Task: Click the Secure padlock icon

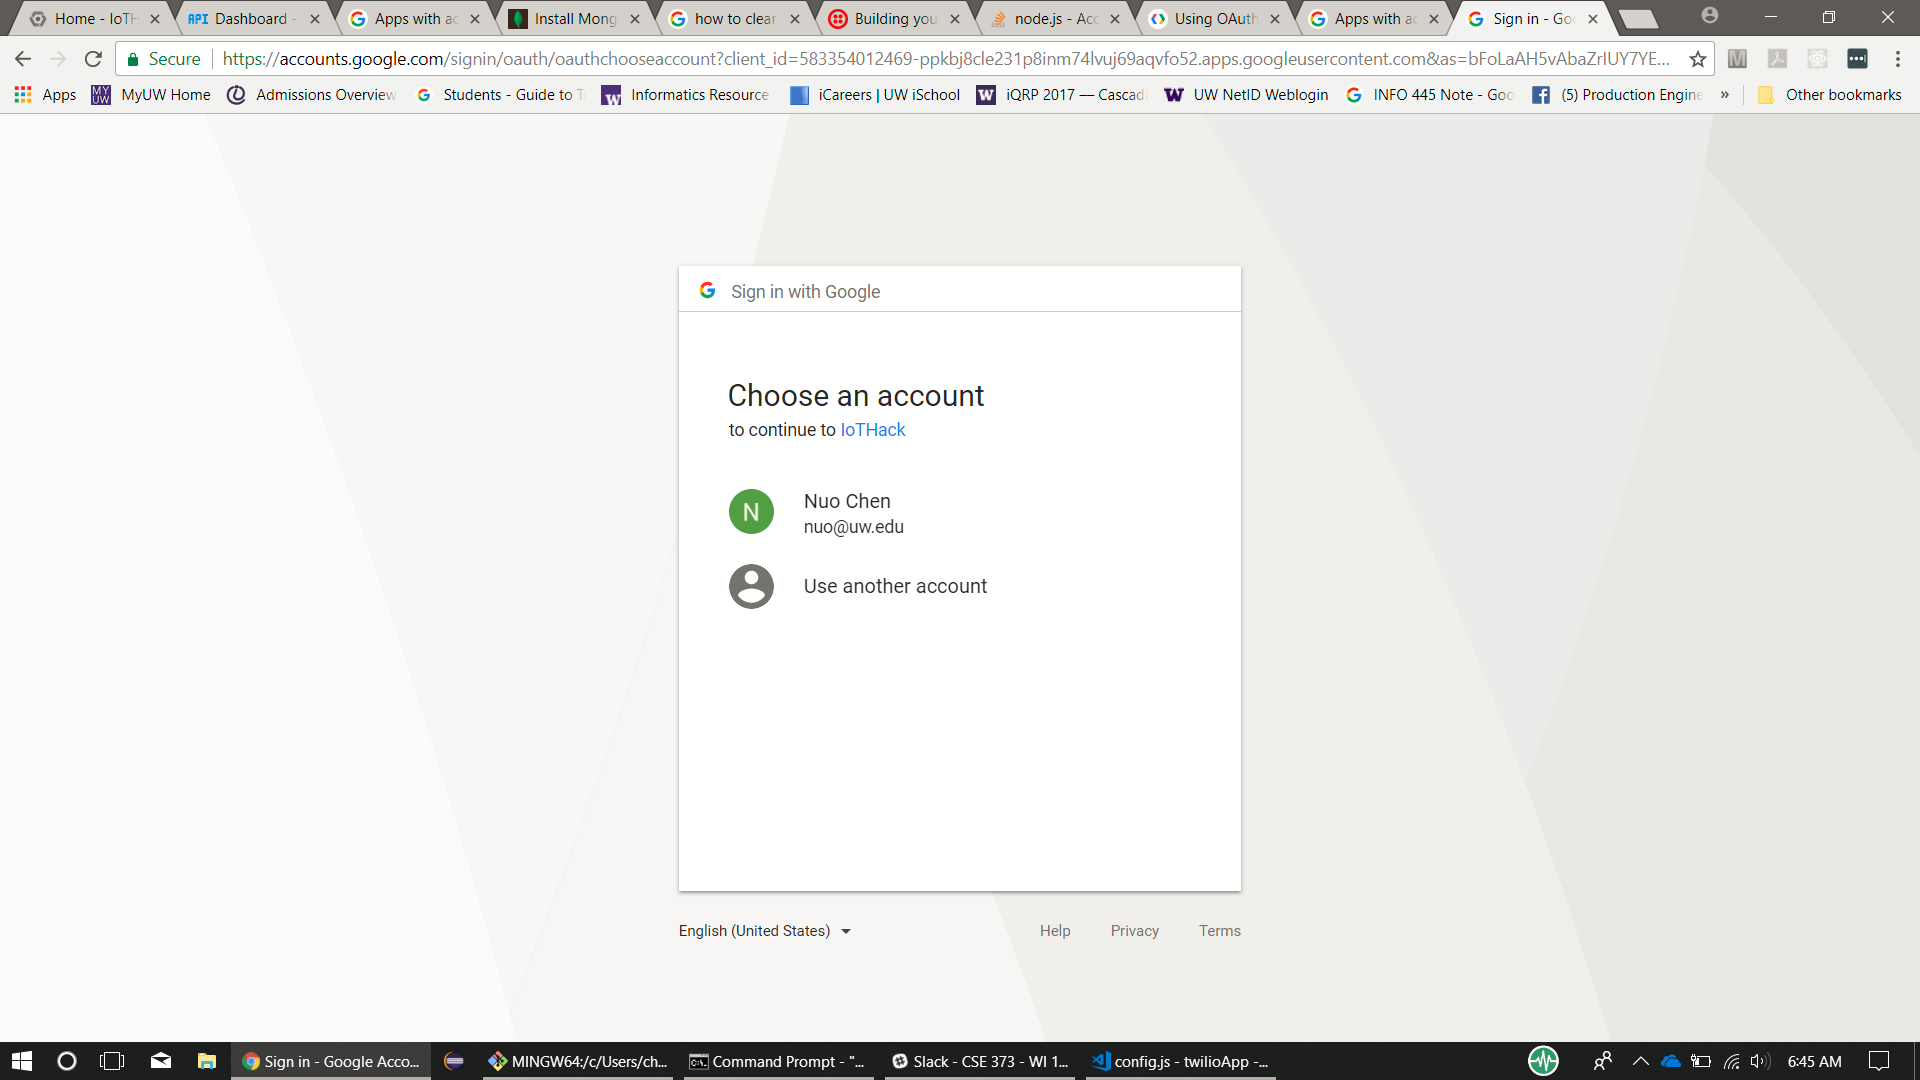Action: (133, 59)
